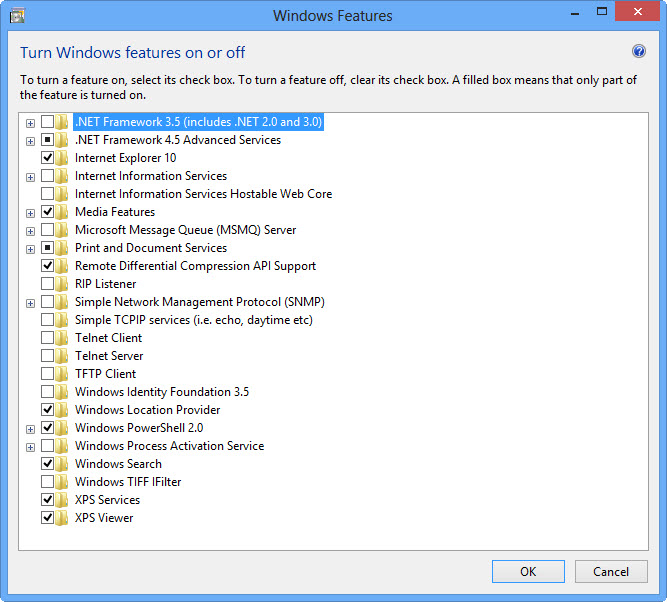The width and height of the screenshot is (667, 602).
Task: Uncheck XPS Viewer checkbox
Action: (47, 517)
